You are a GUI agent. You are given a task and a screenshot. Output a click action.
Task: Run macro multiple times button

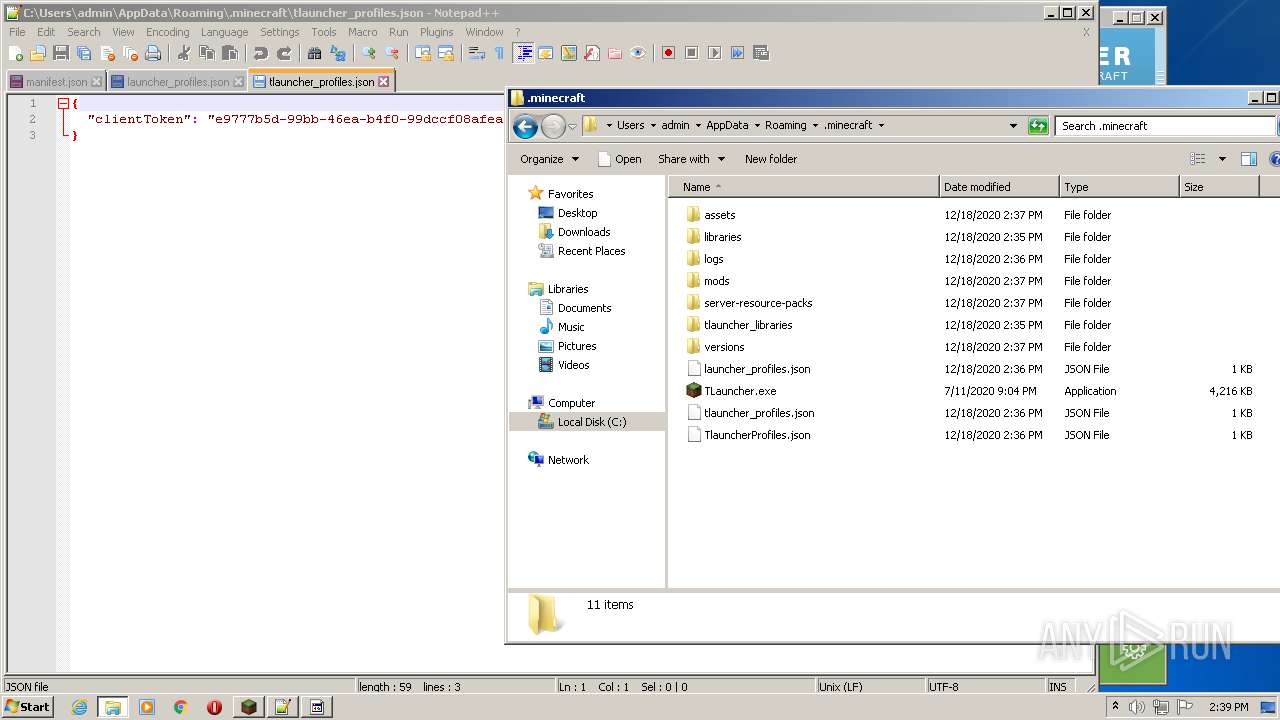point(737,53)
